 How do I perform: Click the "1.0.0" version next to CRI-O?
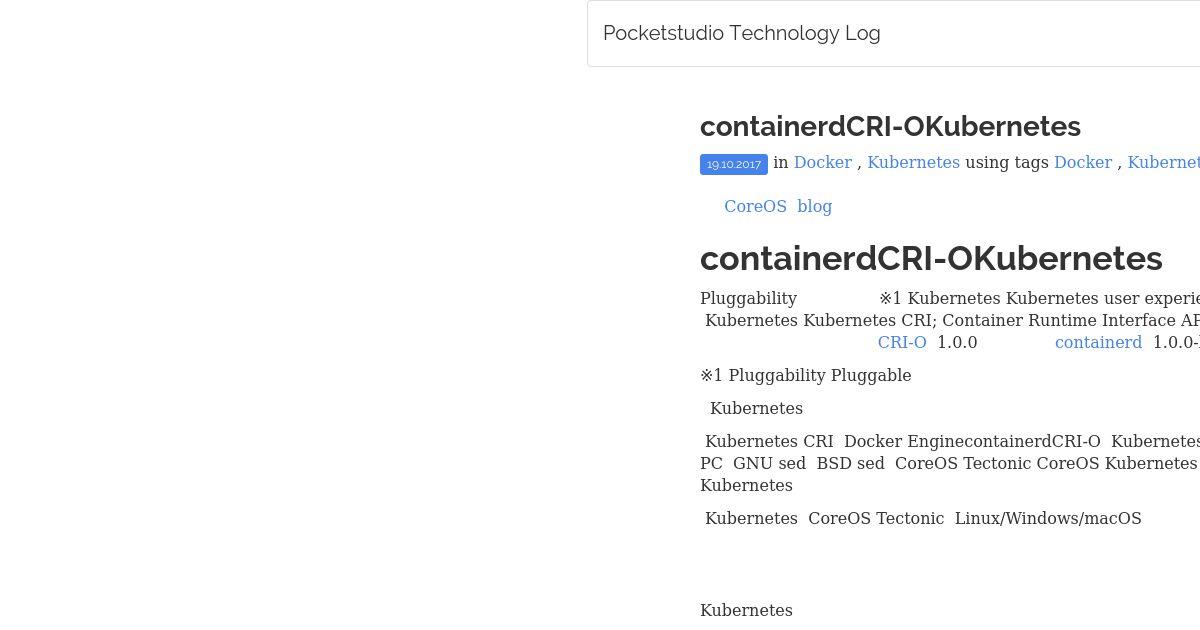coord(957,342)
